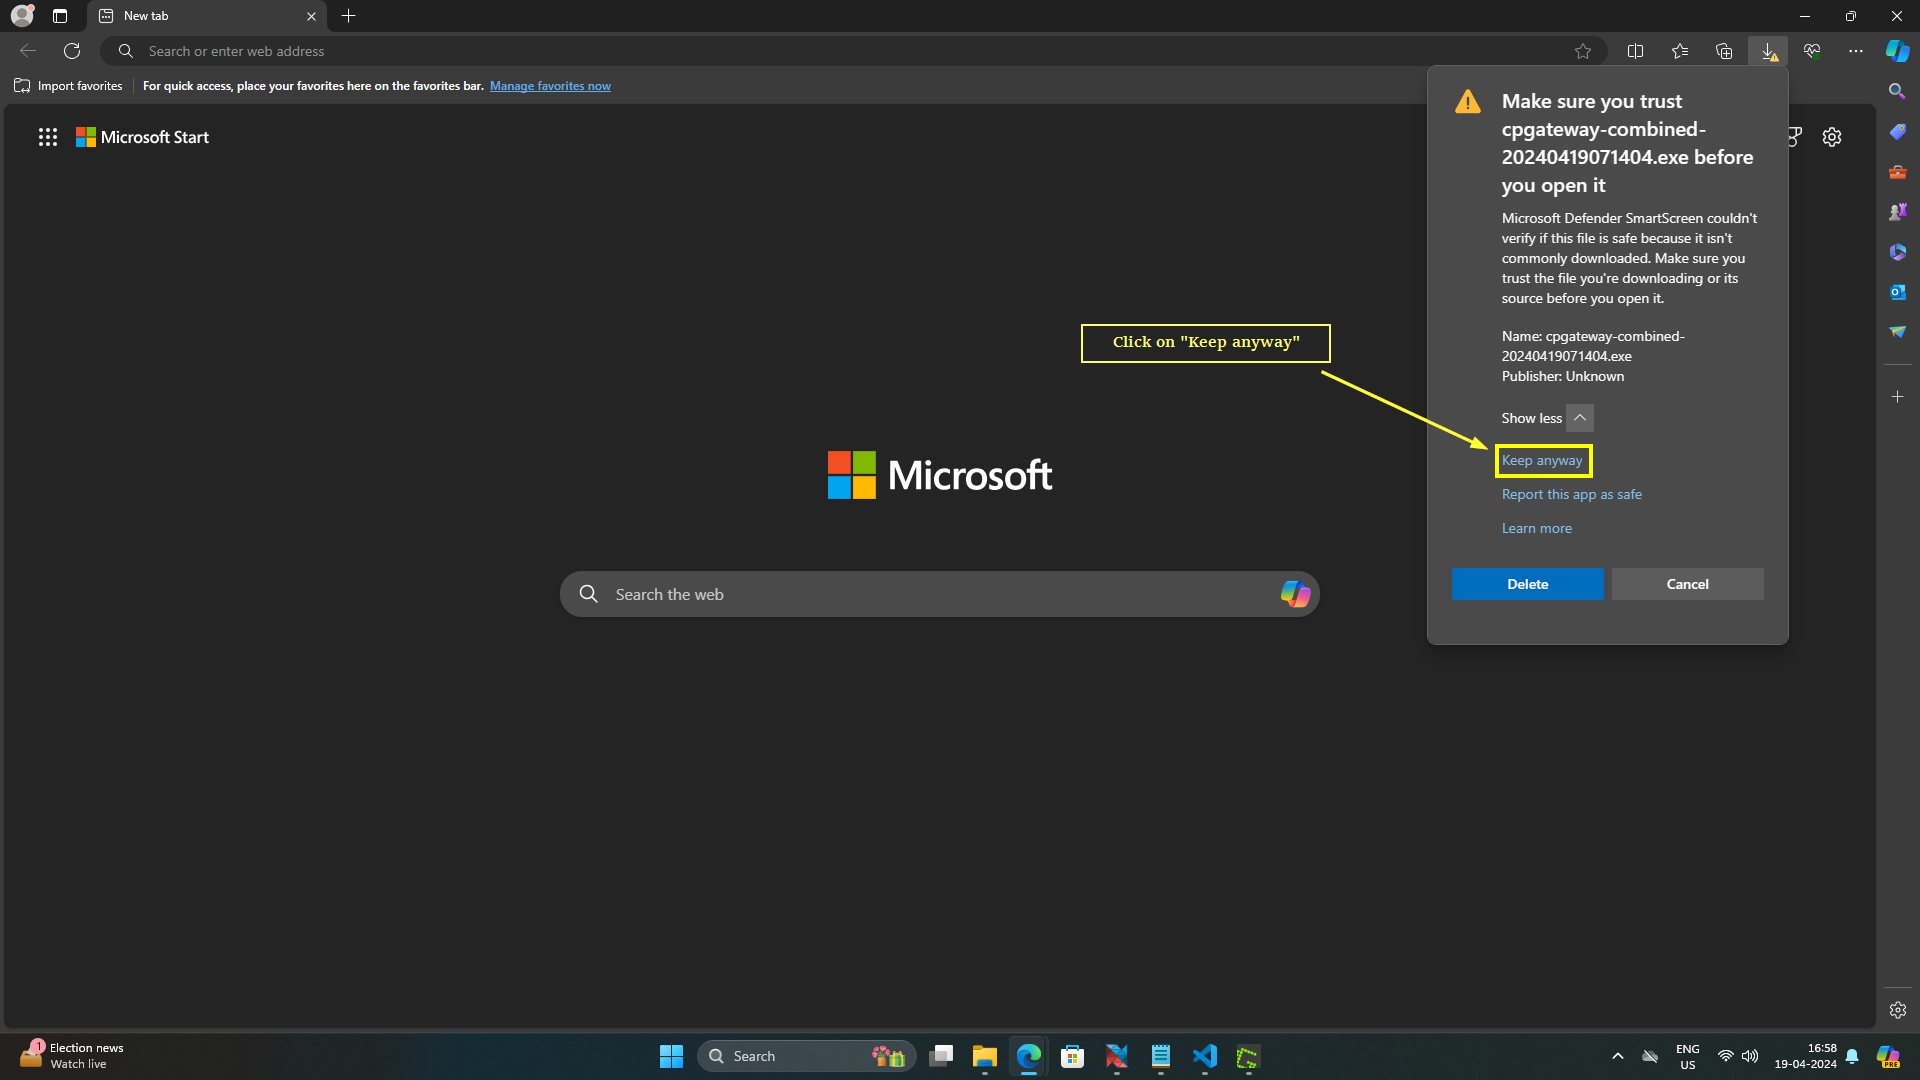The width and height of the screenshot is (1920, 1080).
Task: Add page to favorites star icon
Action: pyautogui.click(x=1583, y=51)
